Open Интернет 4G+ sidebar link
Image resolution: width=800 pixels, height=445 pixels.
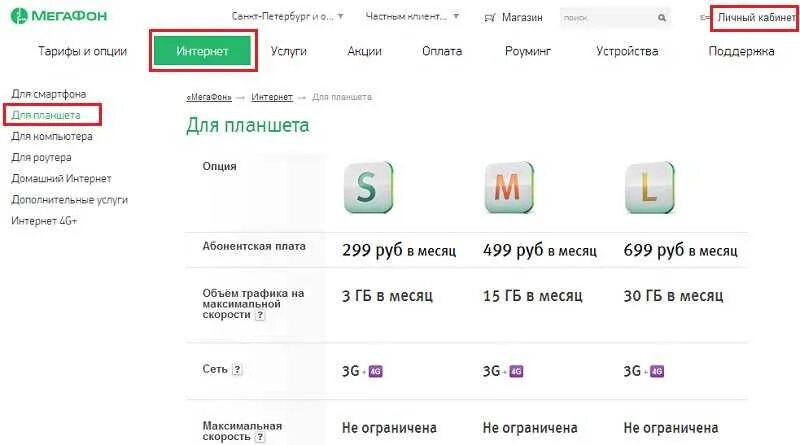click(44, 221)
